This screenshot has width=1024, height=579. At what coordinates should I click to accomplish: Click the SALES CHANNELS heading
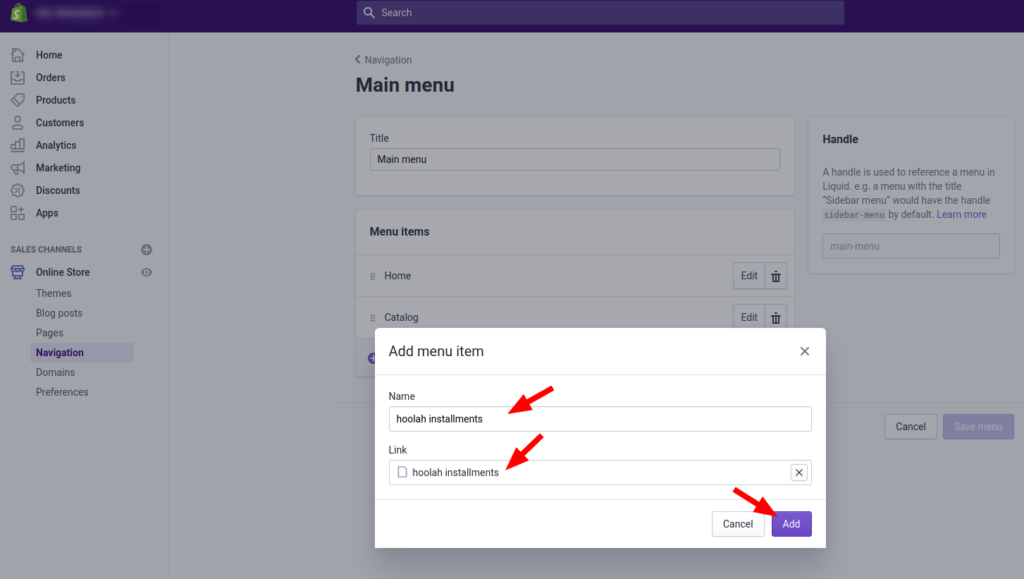click(46, 249)
